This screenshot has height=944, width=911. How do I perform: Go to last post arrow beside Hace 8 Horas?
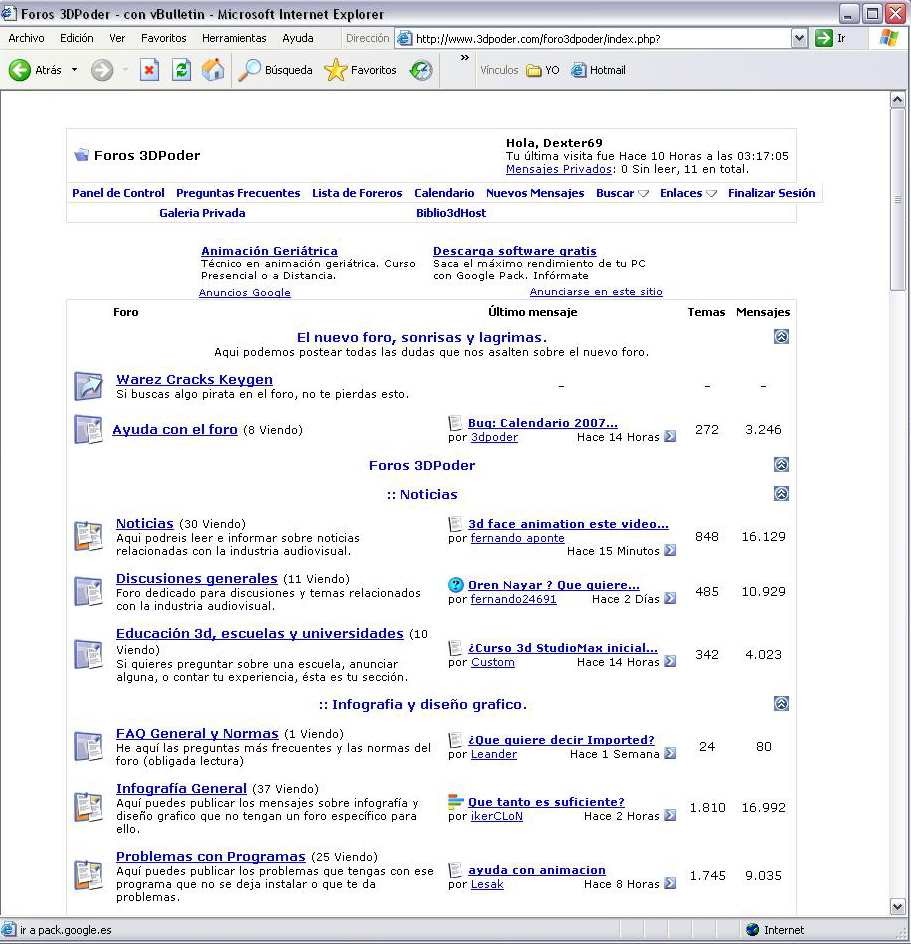pyautogui.click(x=670, y=883)
